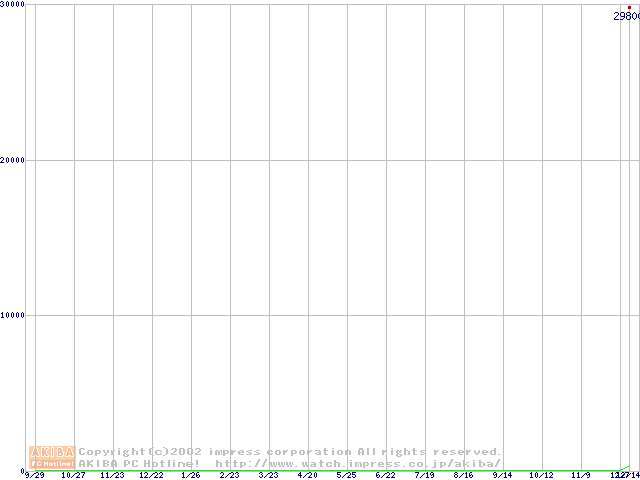Click the red data point marker
Viewport: 640px width, 480px height.
point(629,7)
